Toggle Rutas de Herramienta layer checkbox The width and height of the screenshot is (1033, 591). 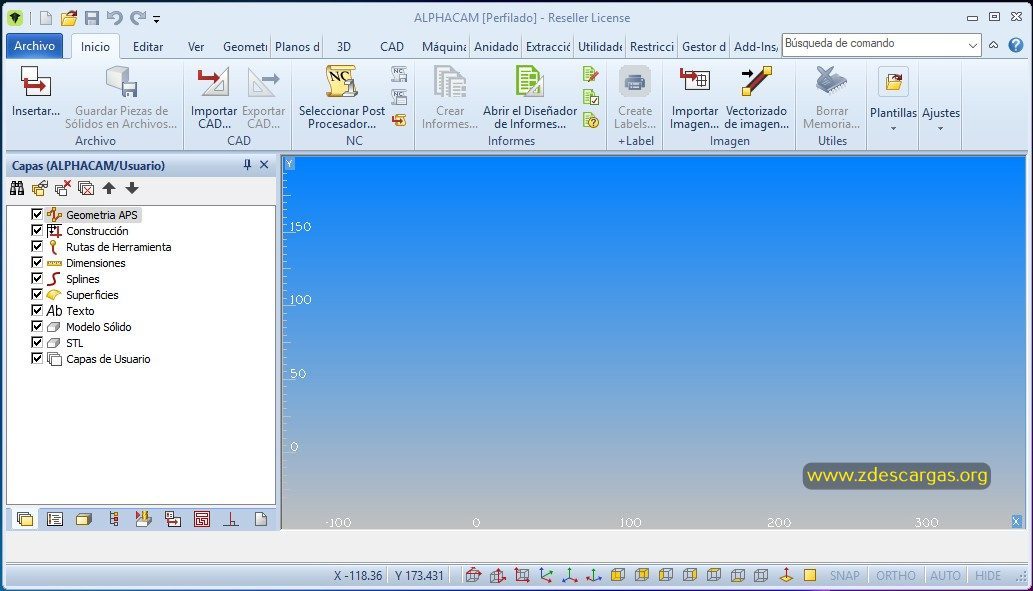[37, 246]
